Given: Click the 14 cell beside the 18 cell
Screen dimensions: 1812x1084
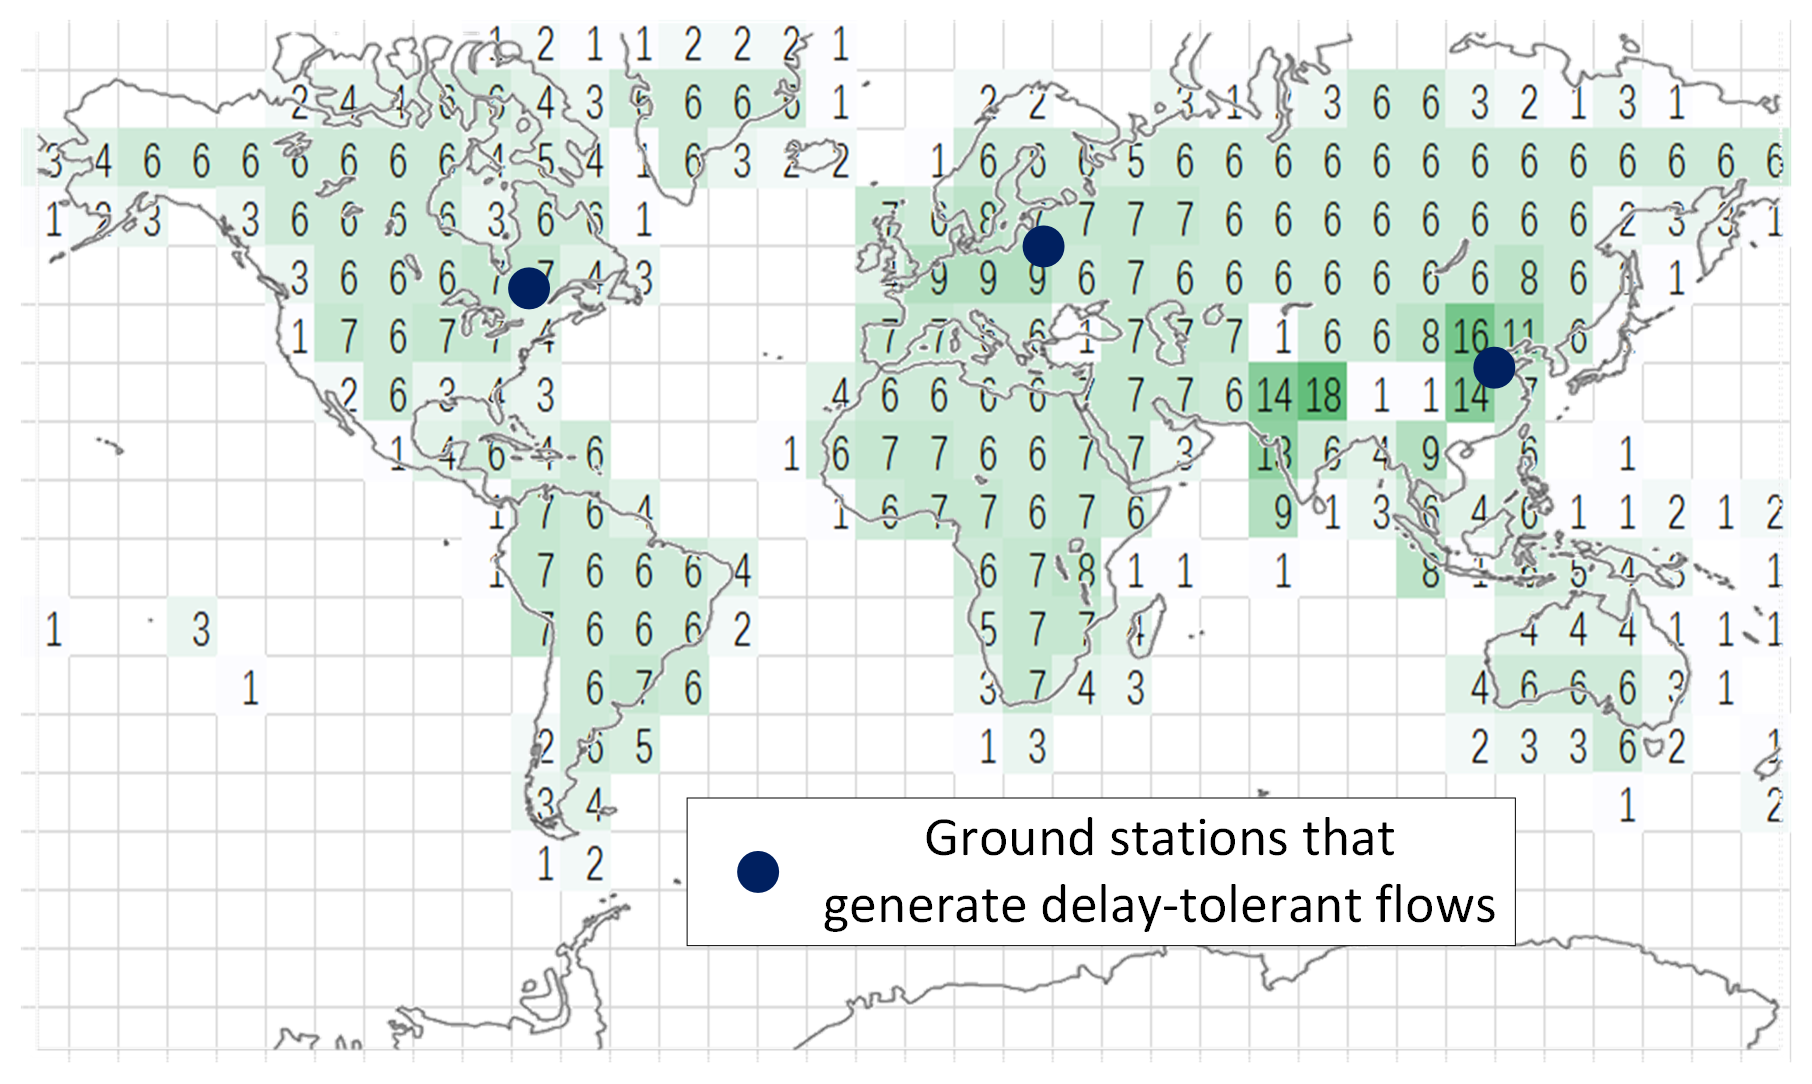Looking at the screenshot, I should coord(1274,394).
